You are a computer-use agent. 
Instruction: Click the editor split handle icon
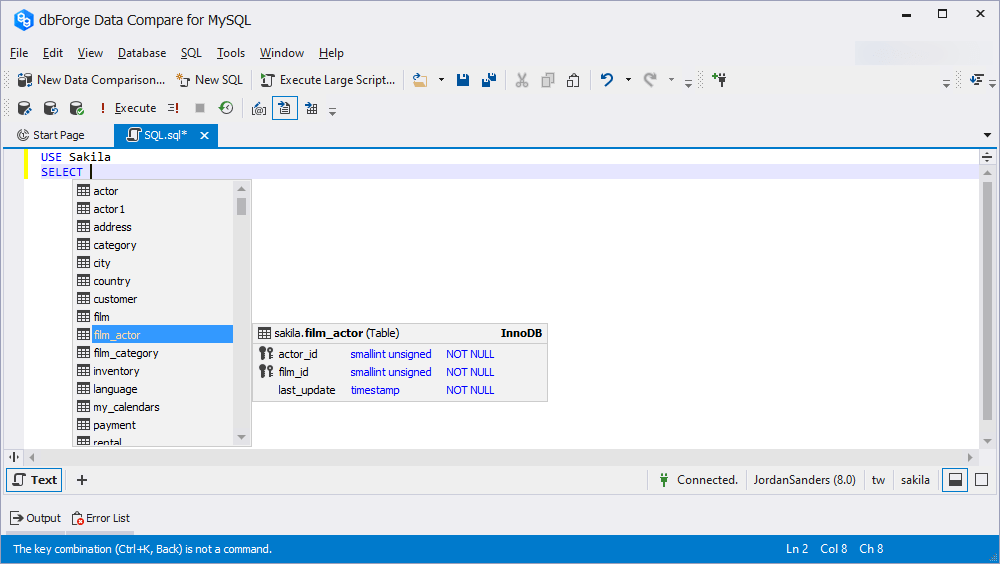987,157
